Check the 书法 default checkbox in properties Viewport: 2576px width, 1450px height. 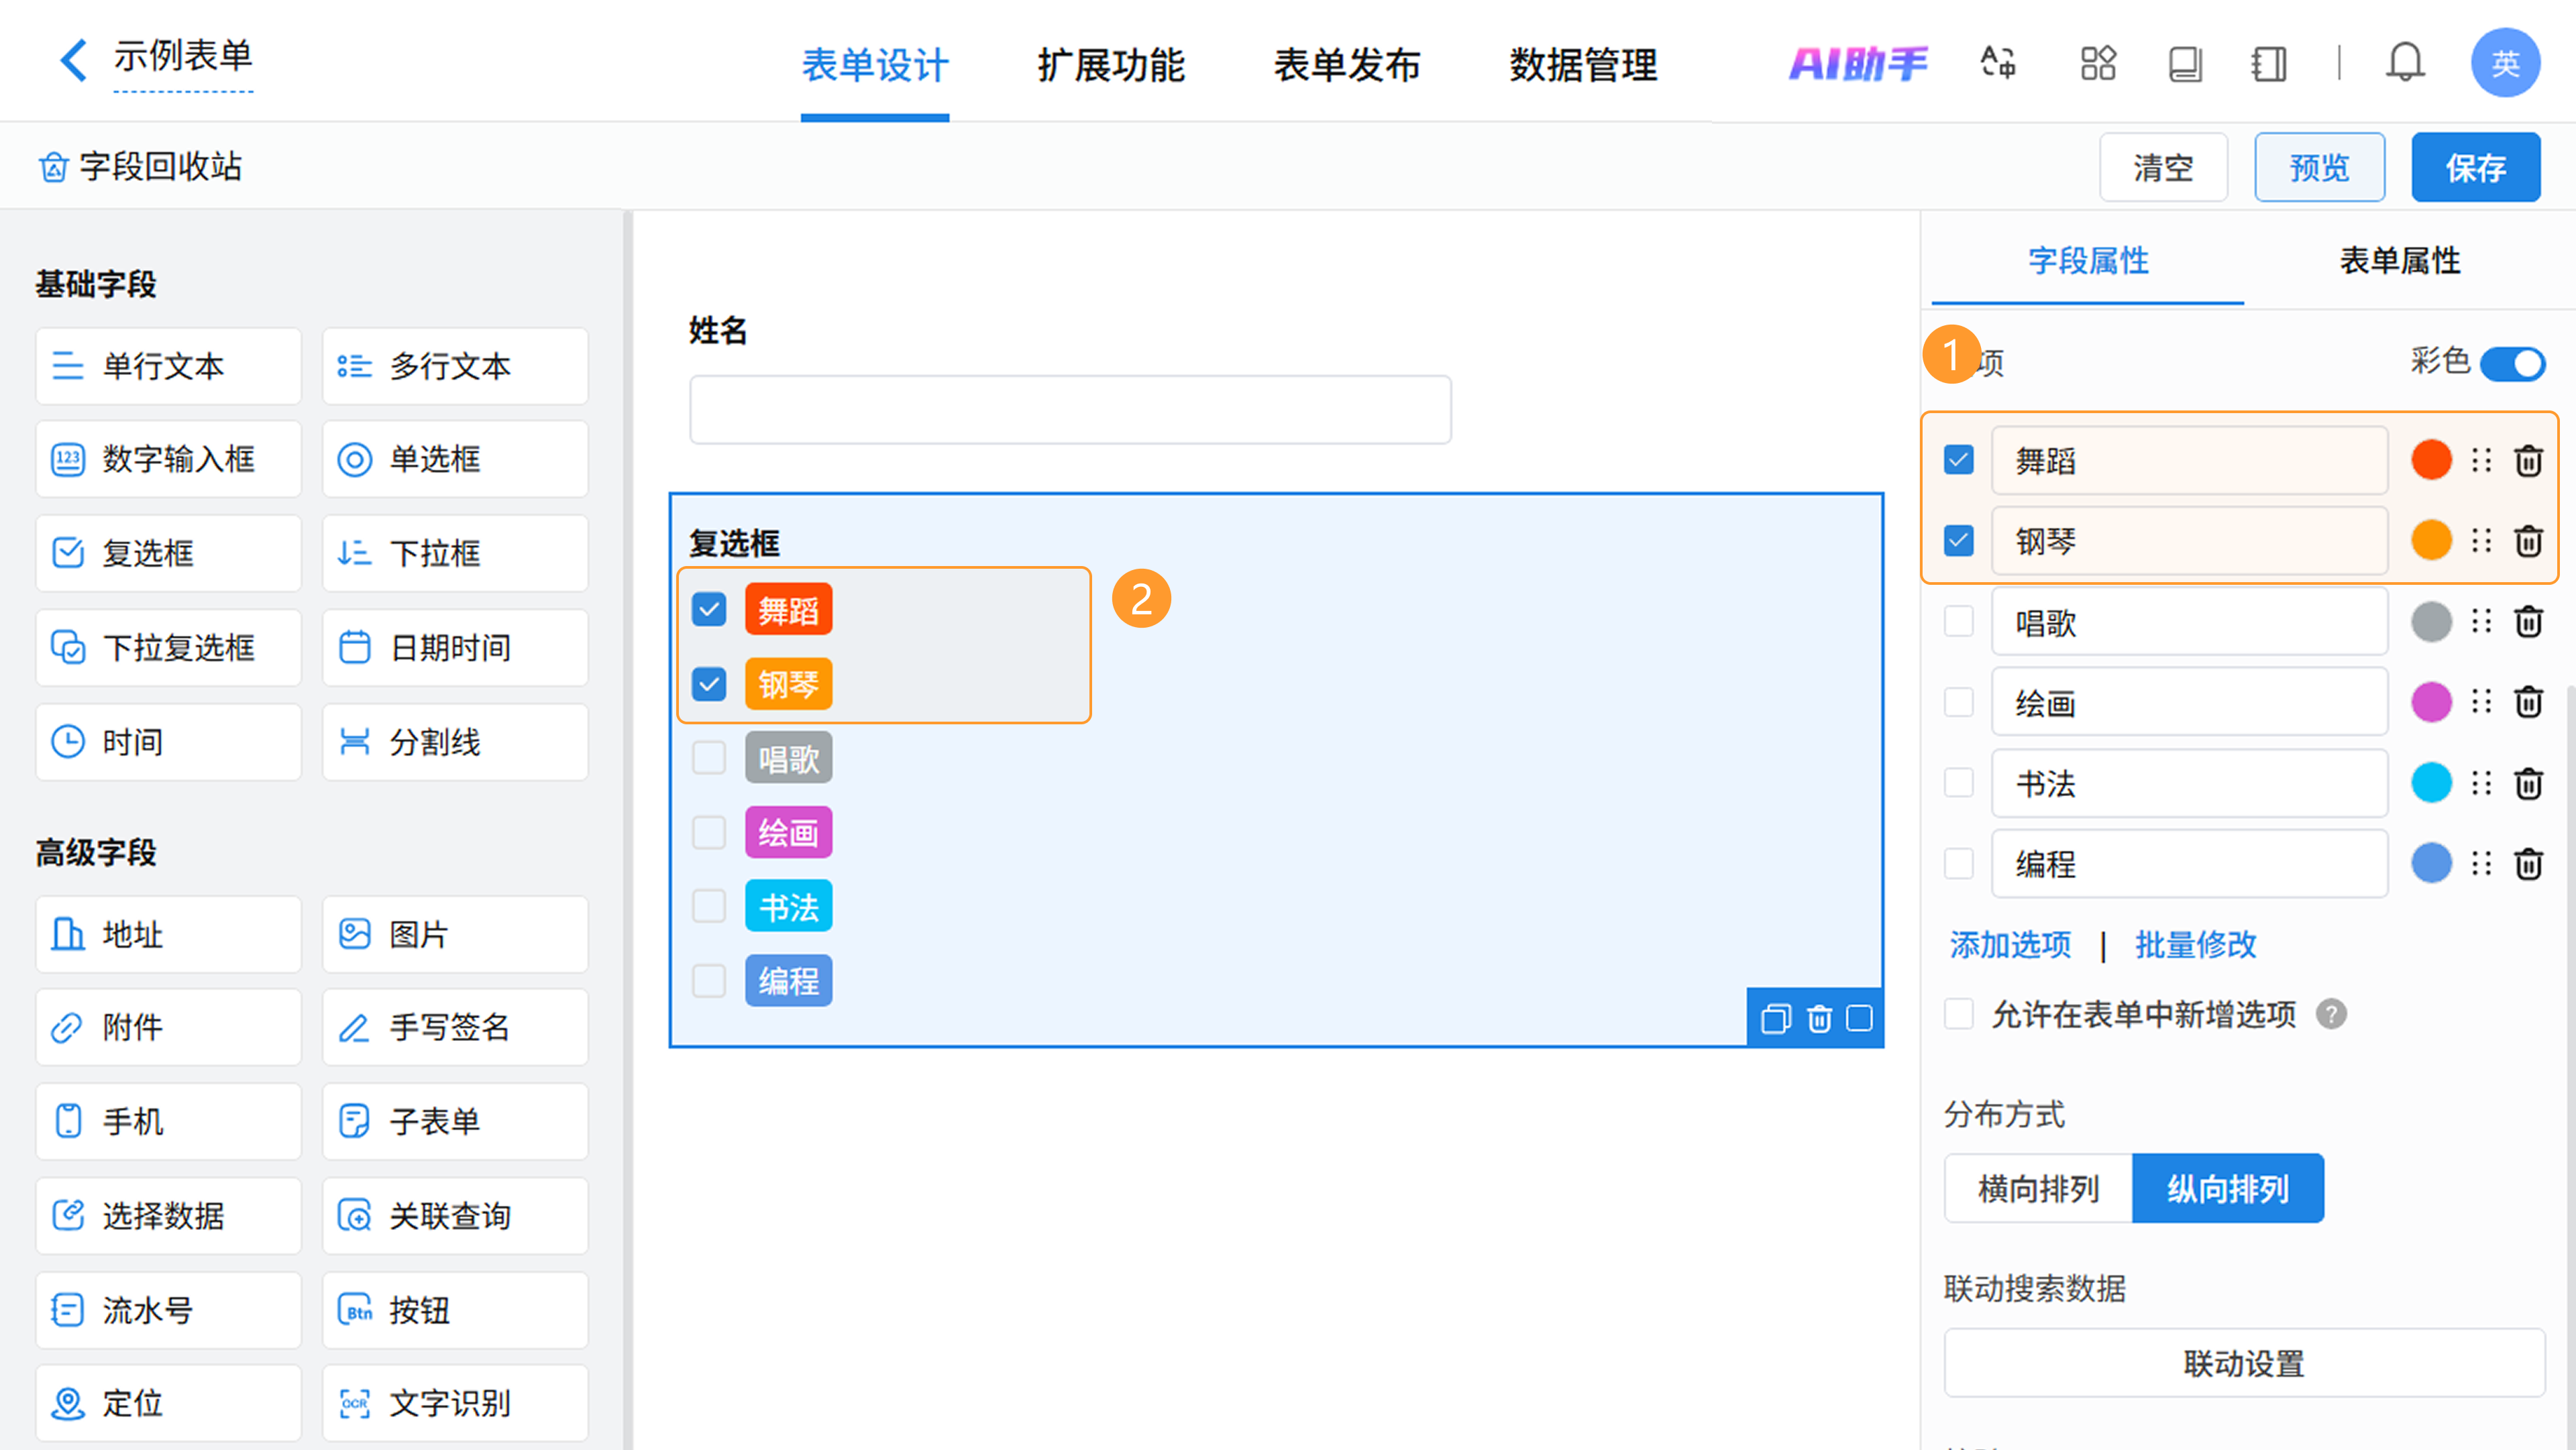(x=1958, y=783)
